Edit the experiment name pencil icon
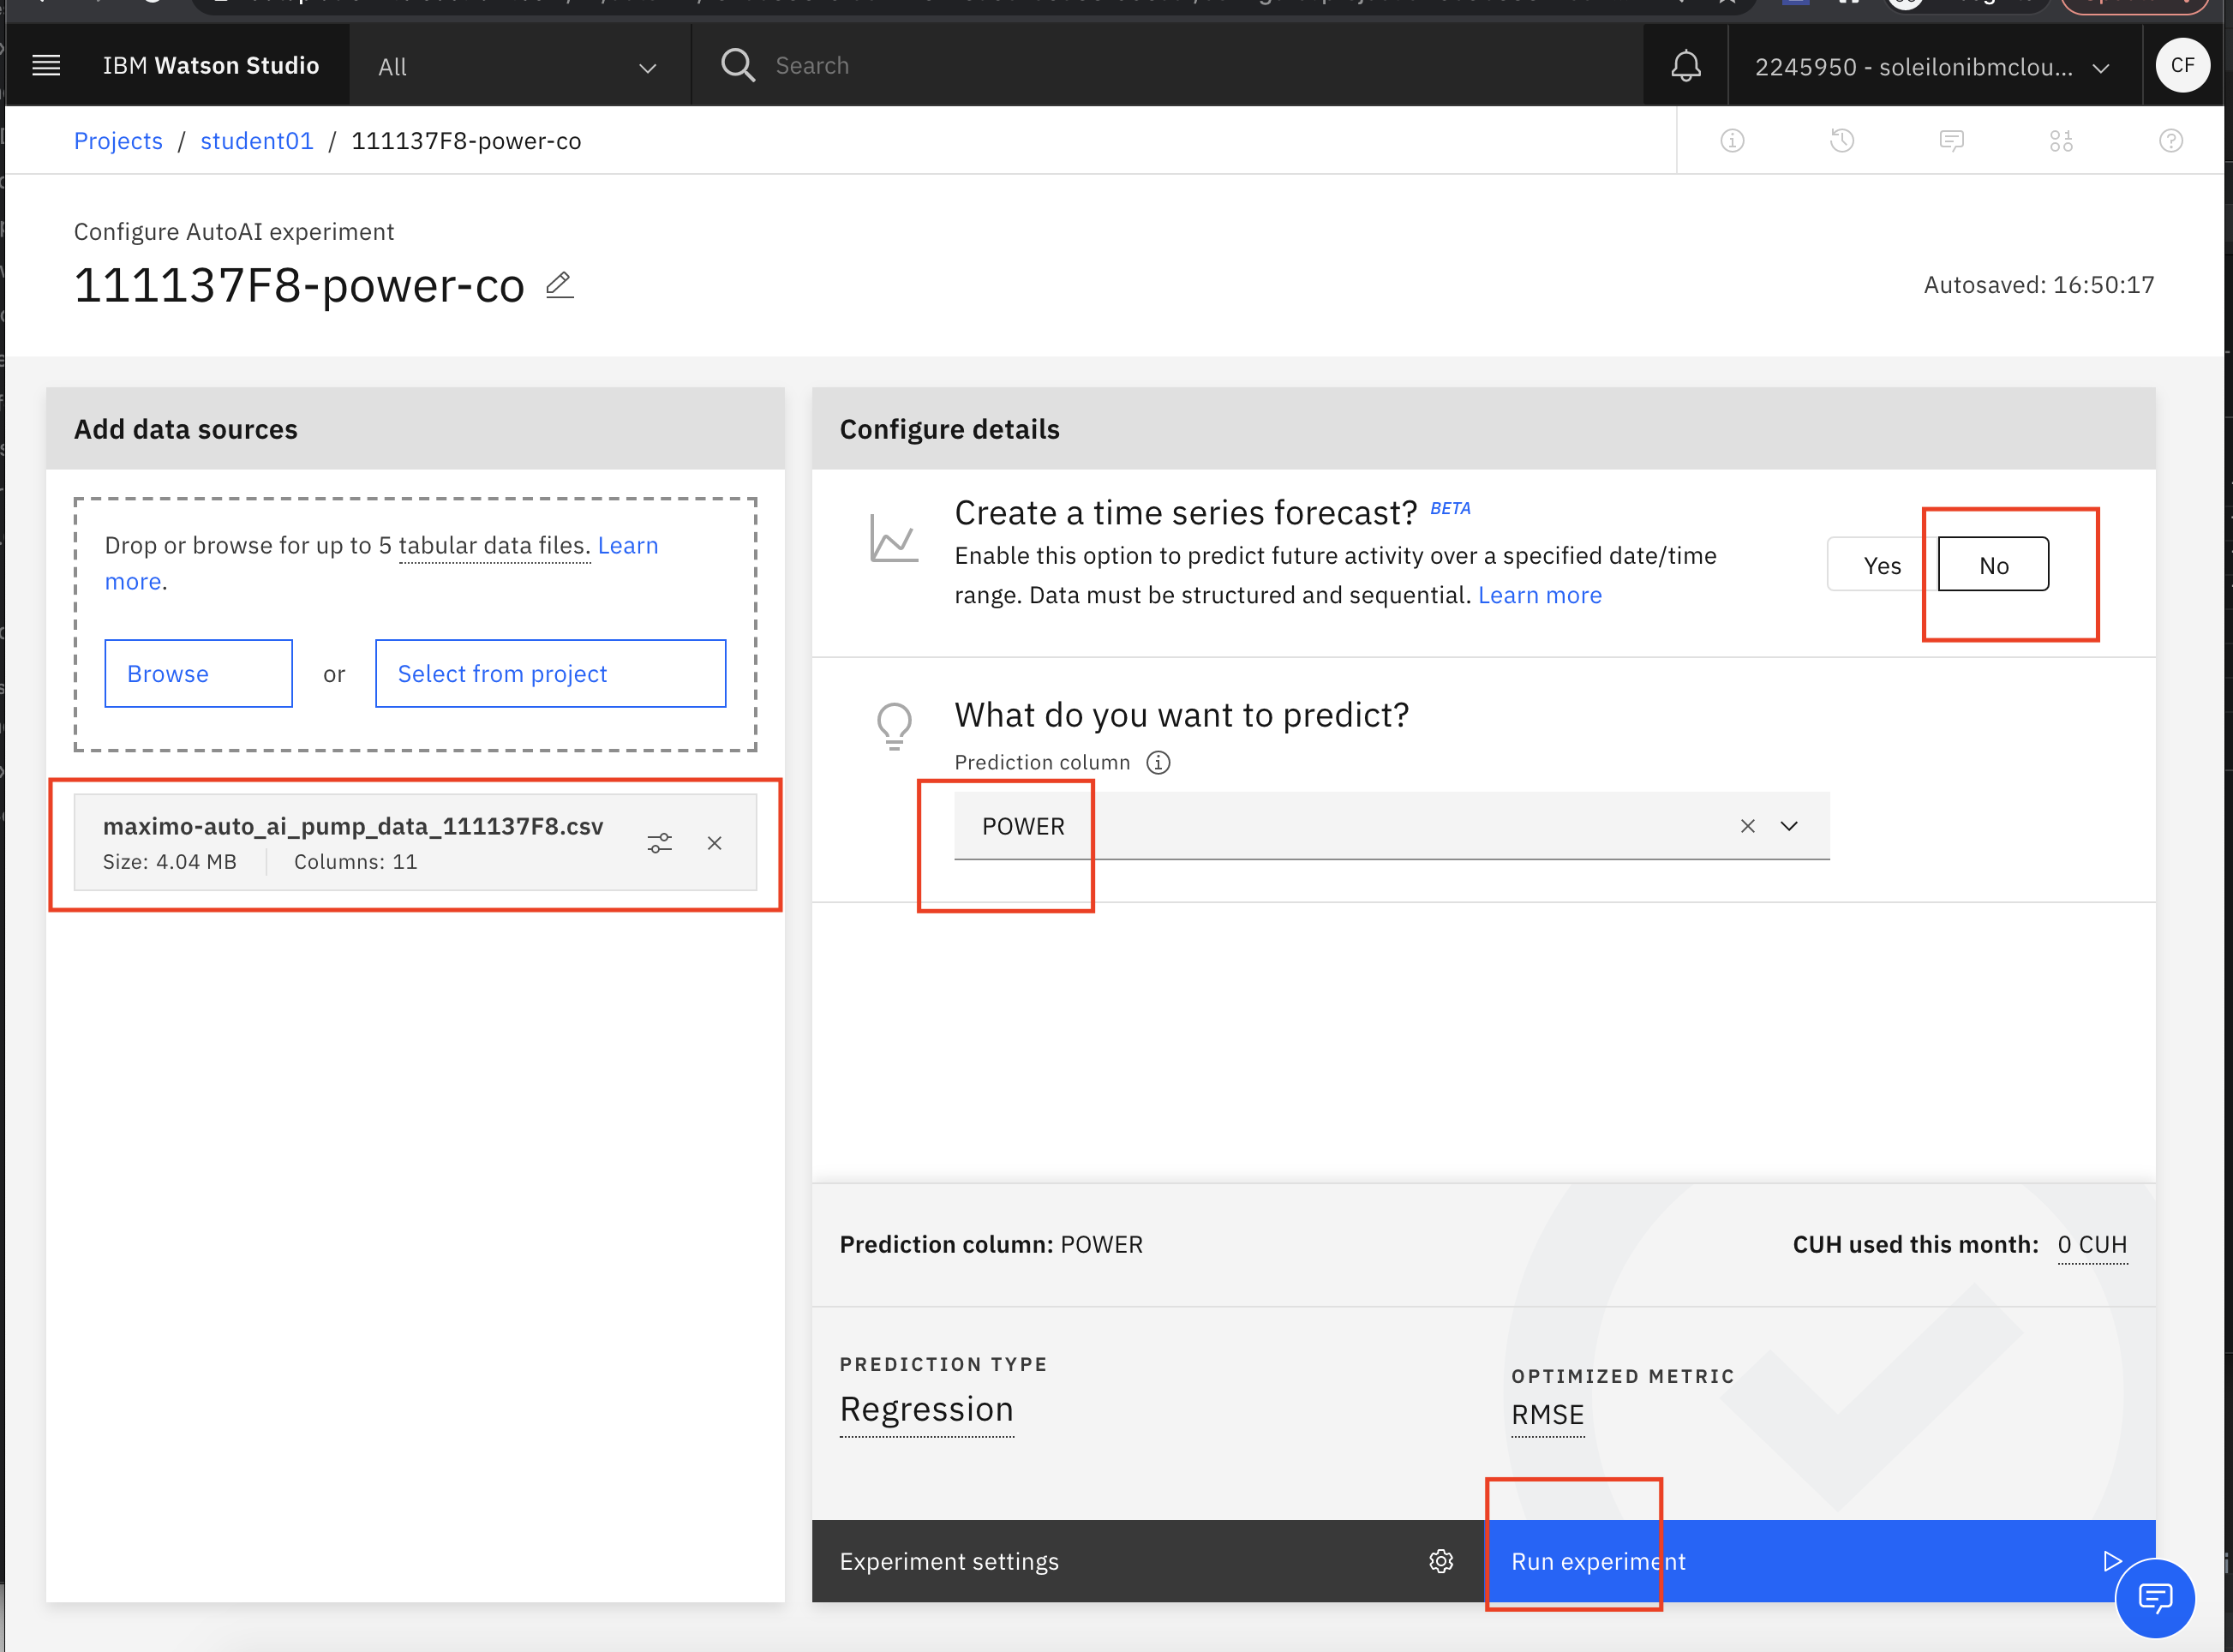 click(x=559, y=285)
